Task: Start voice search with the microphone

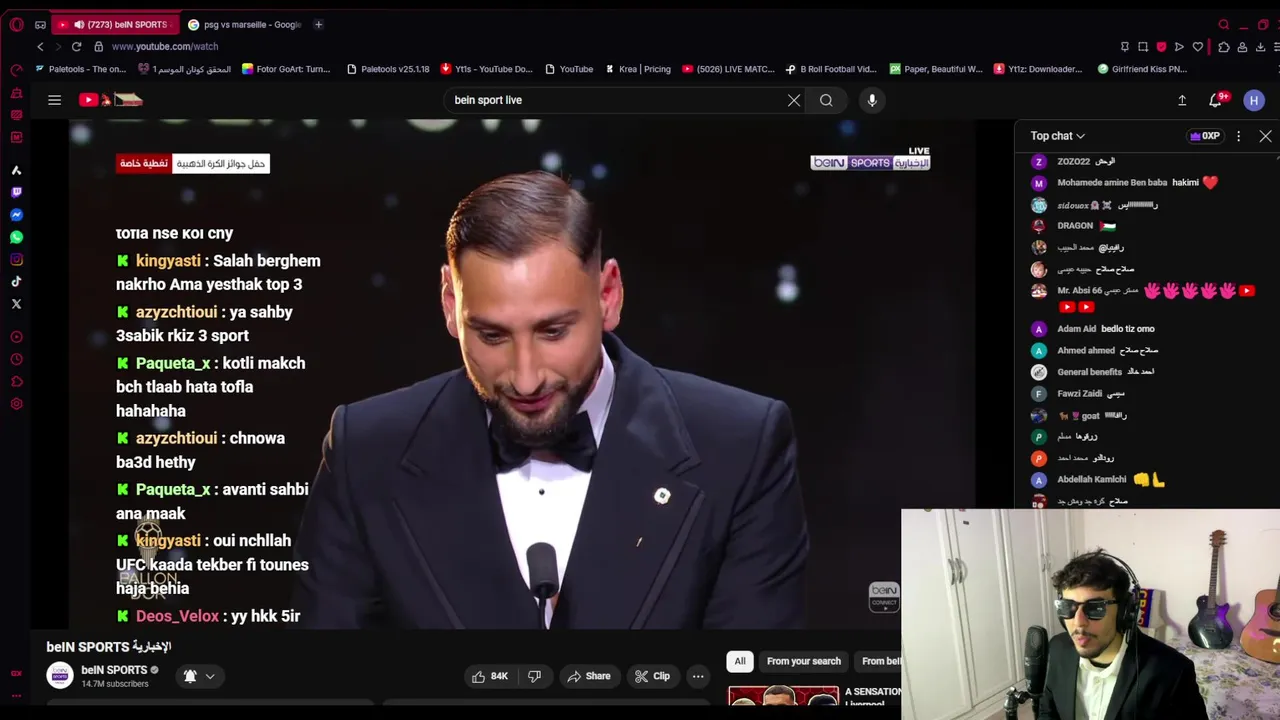Action: click(x=872, y=100)
